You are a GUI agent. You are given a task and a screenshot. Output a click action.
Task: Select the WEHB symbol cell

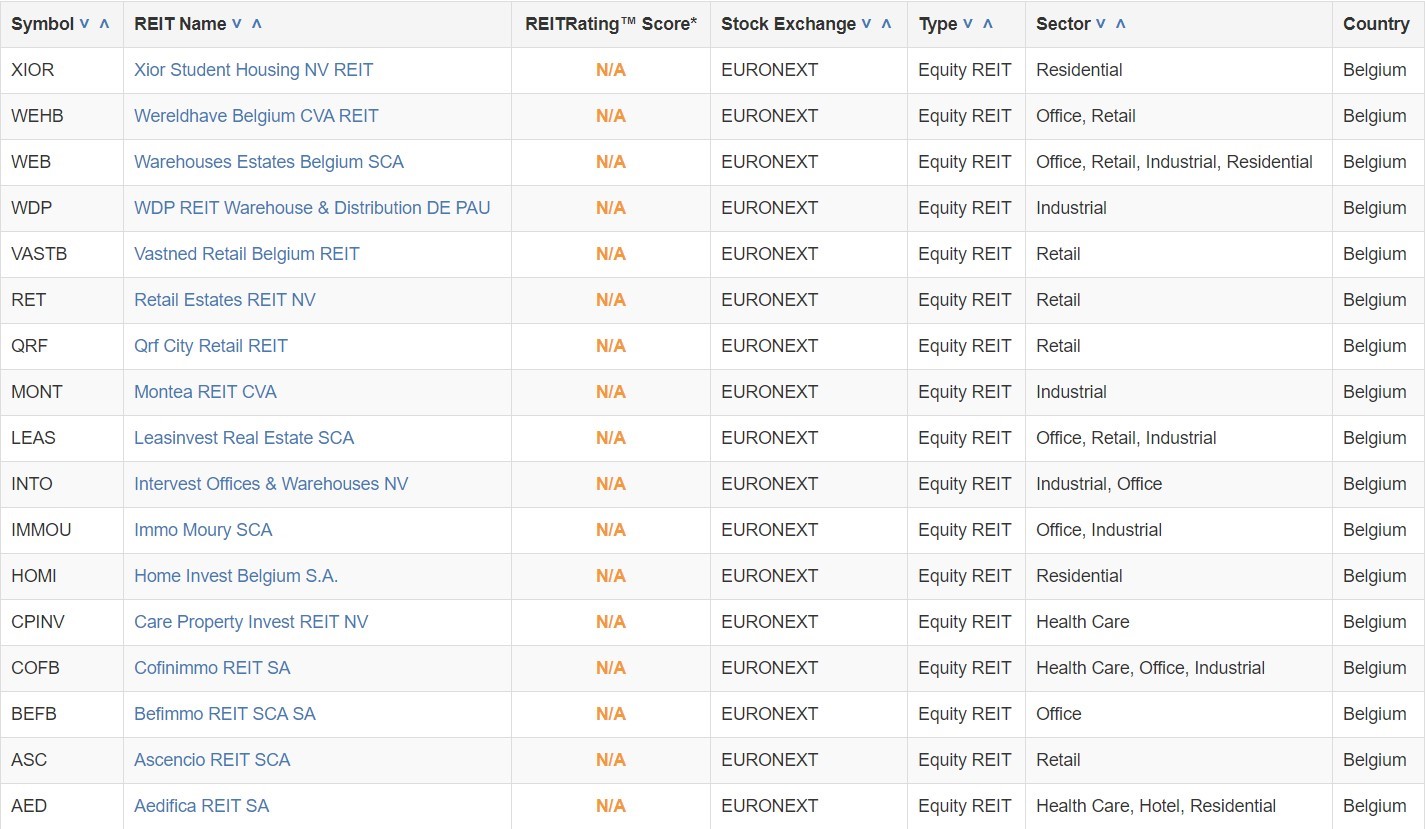pos(62,116)
